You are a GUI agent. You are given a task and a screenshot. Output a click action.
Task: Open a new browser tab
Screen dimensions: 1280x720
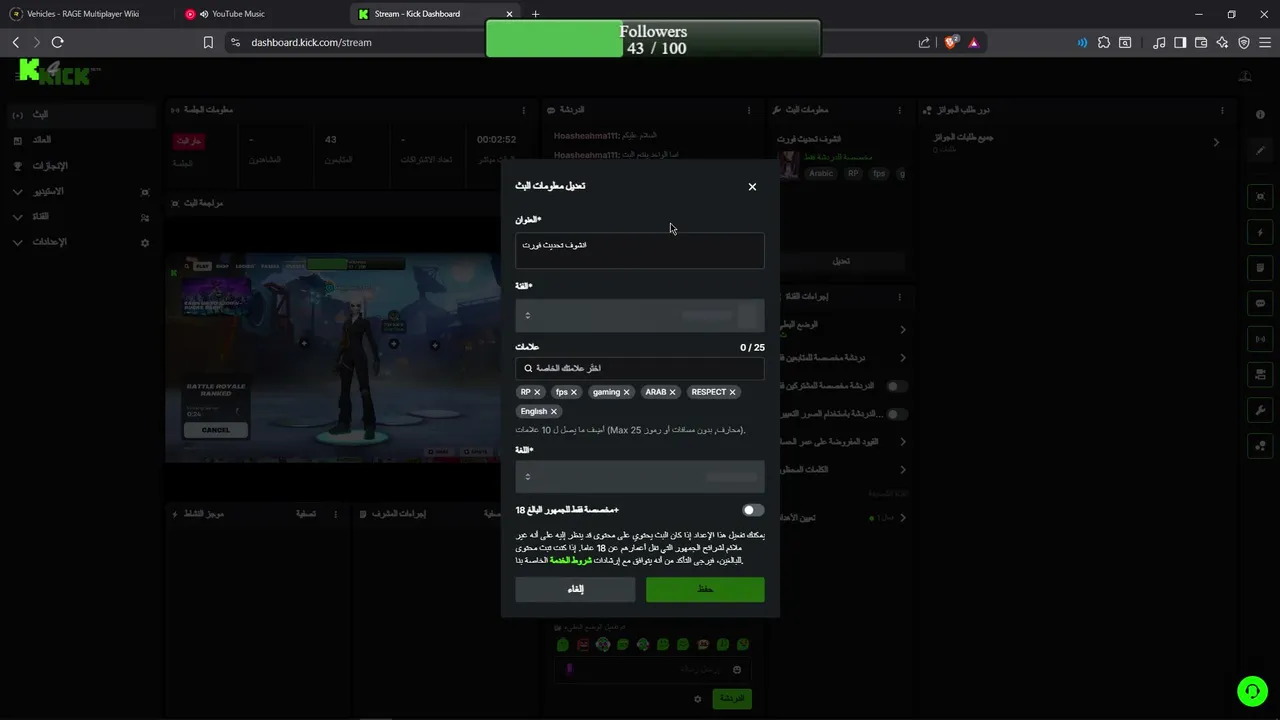click(535, 14)
